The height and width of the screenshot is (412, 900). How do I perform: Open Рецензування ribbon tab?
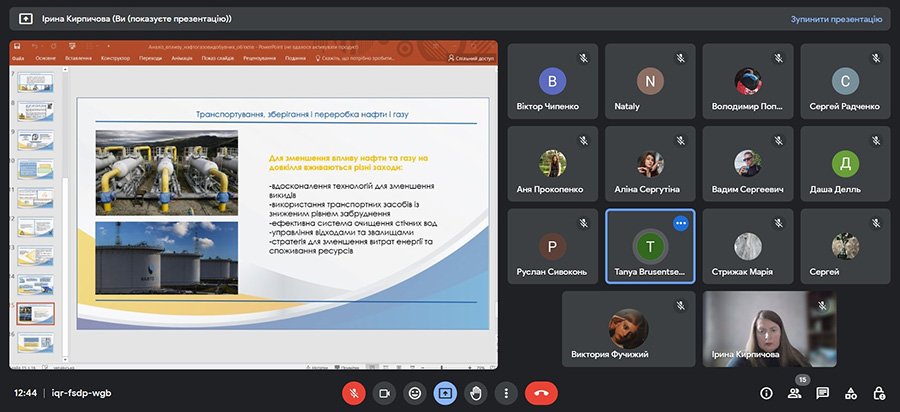click(260, 58)
